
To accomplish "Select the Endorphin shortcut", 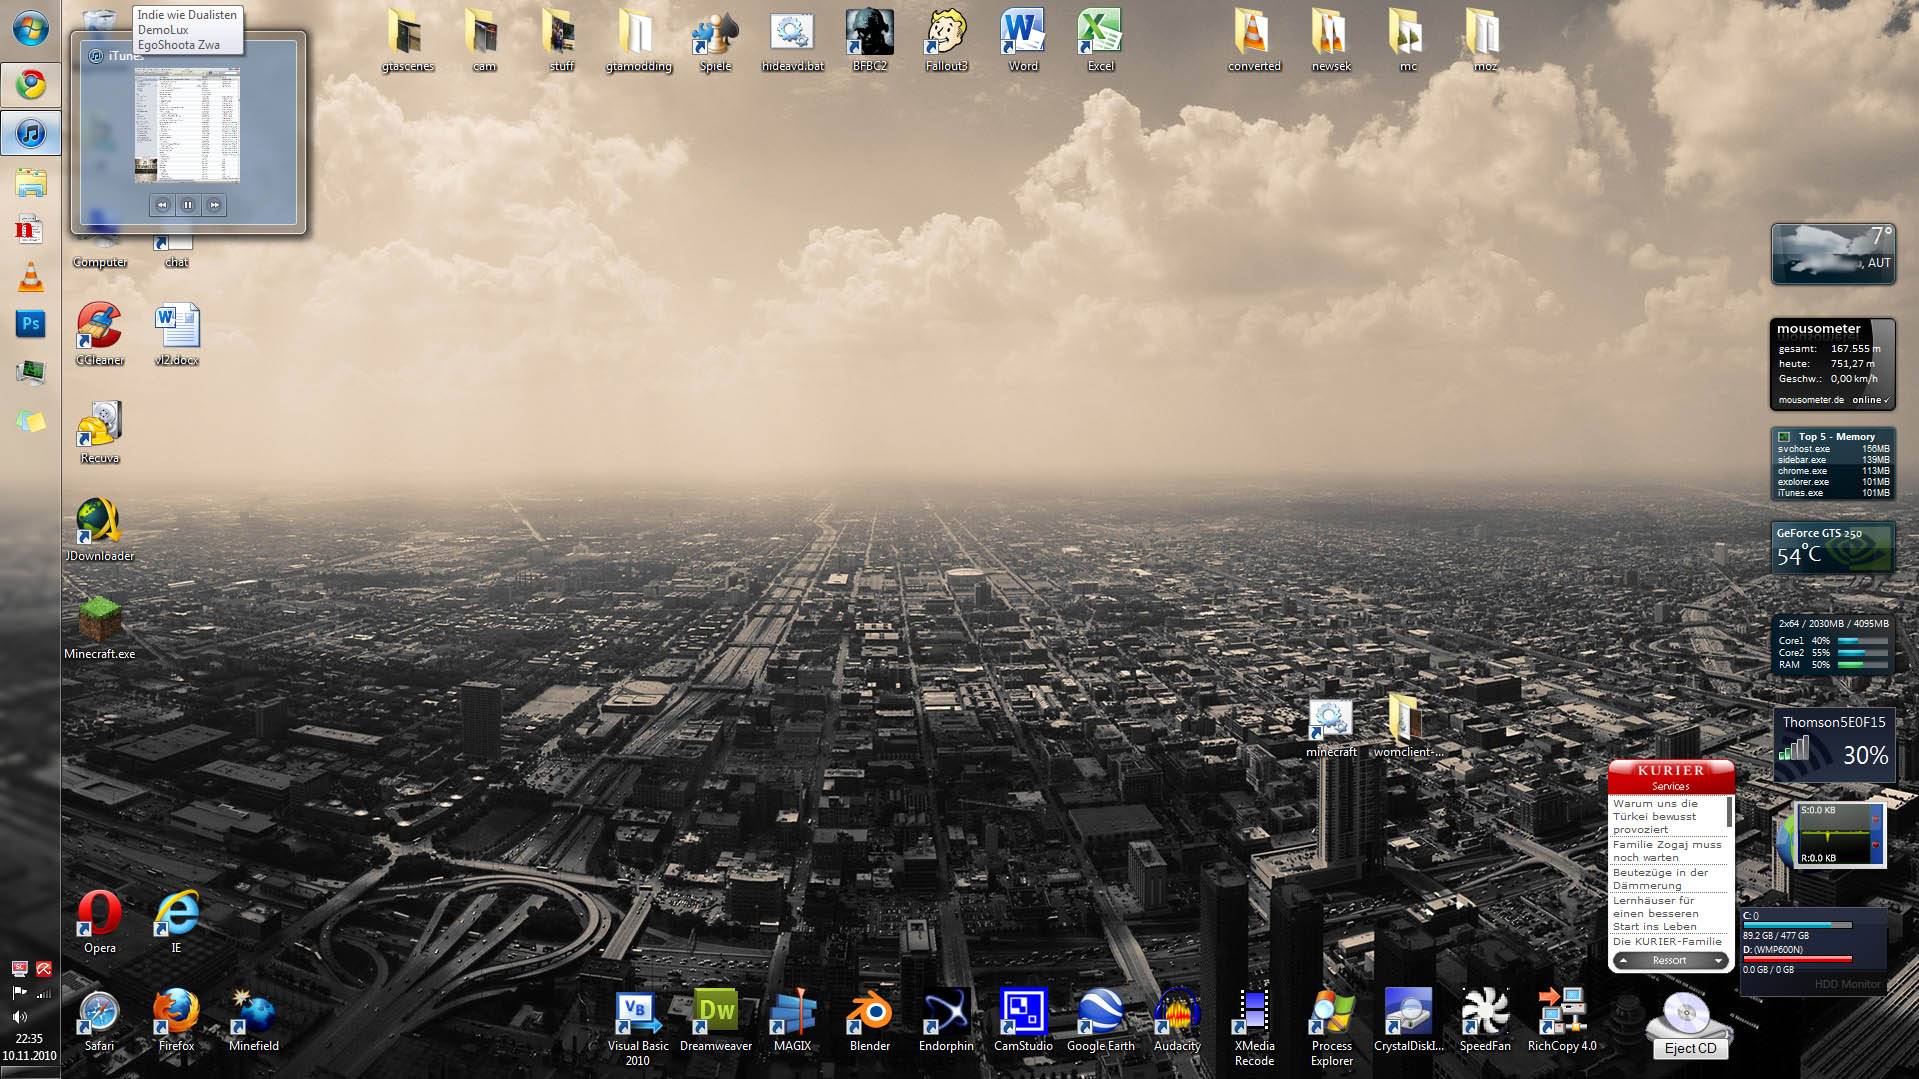I will click(x=946, y=1020).
